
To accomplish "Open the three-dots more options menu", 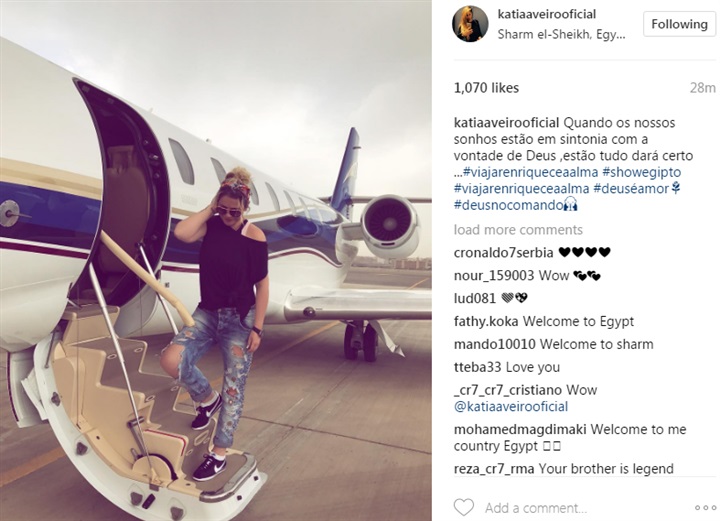I will point(705,508).
